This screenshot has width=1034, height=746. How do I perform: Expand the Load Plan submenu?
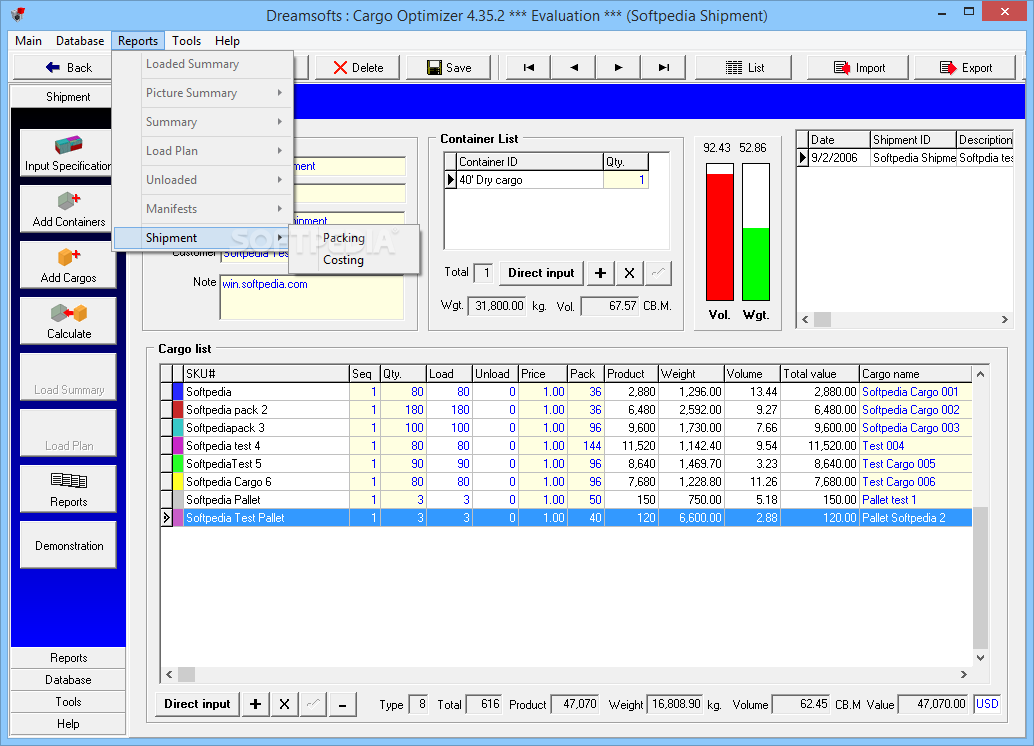(203, 151)
